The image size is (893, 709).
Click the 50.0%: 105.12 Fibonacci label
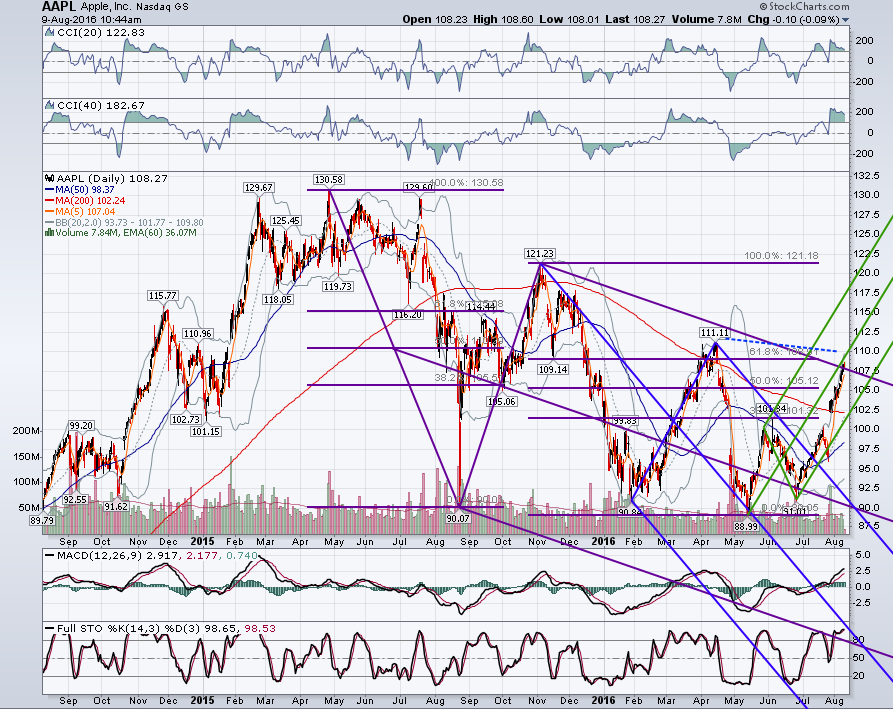point(784,380)
